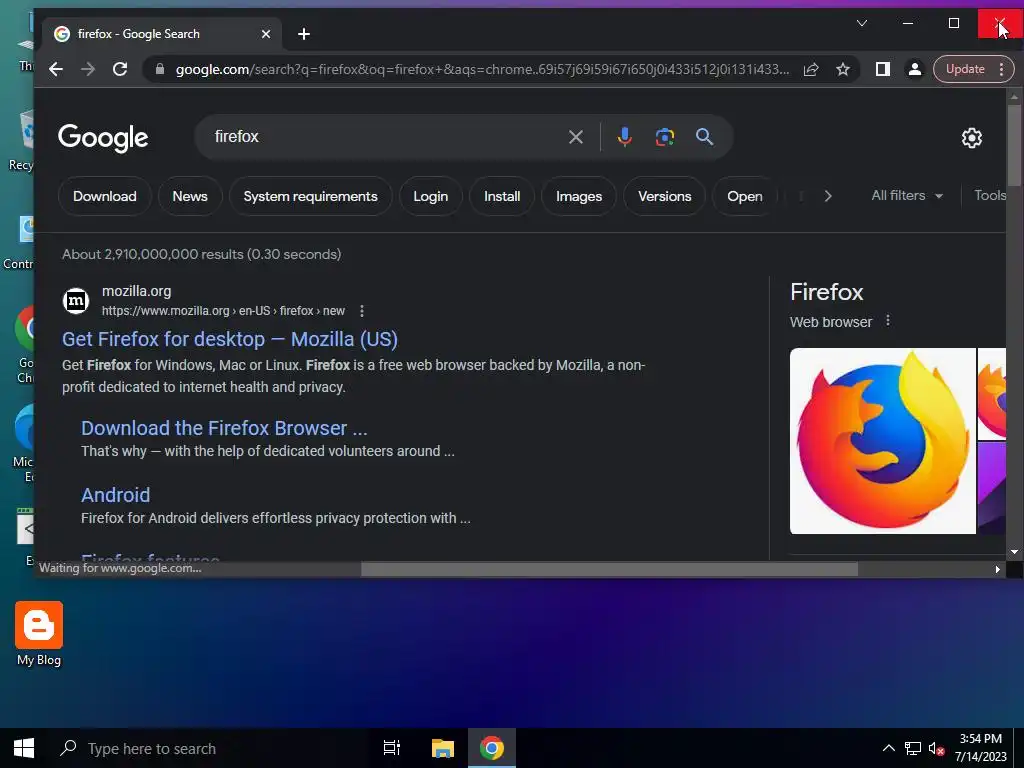The height and width of the screenshot is (768, 1024).
Task: Click the Google logo
Action: [x=103, y=138]
